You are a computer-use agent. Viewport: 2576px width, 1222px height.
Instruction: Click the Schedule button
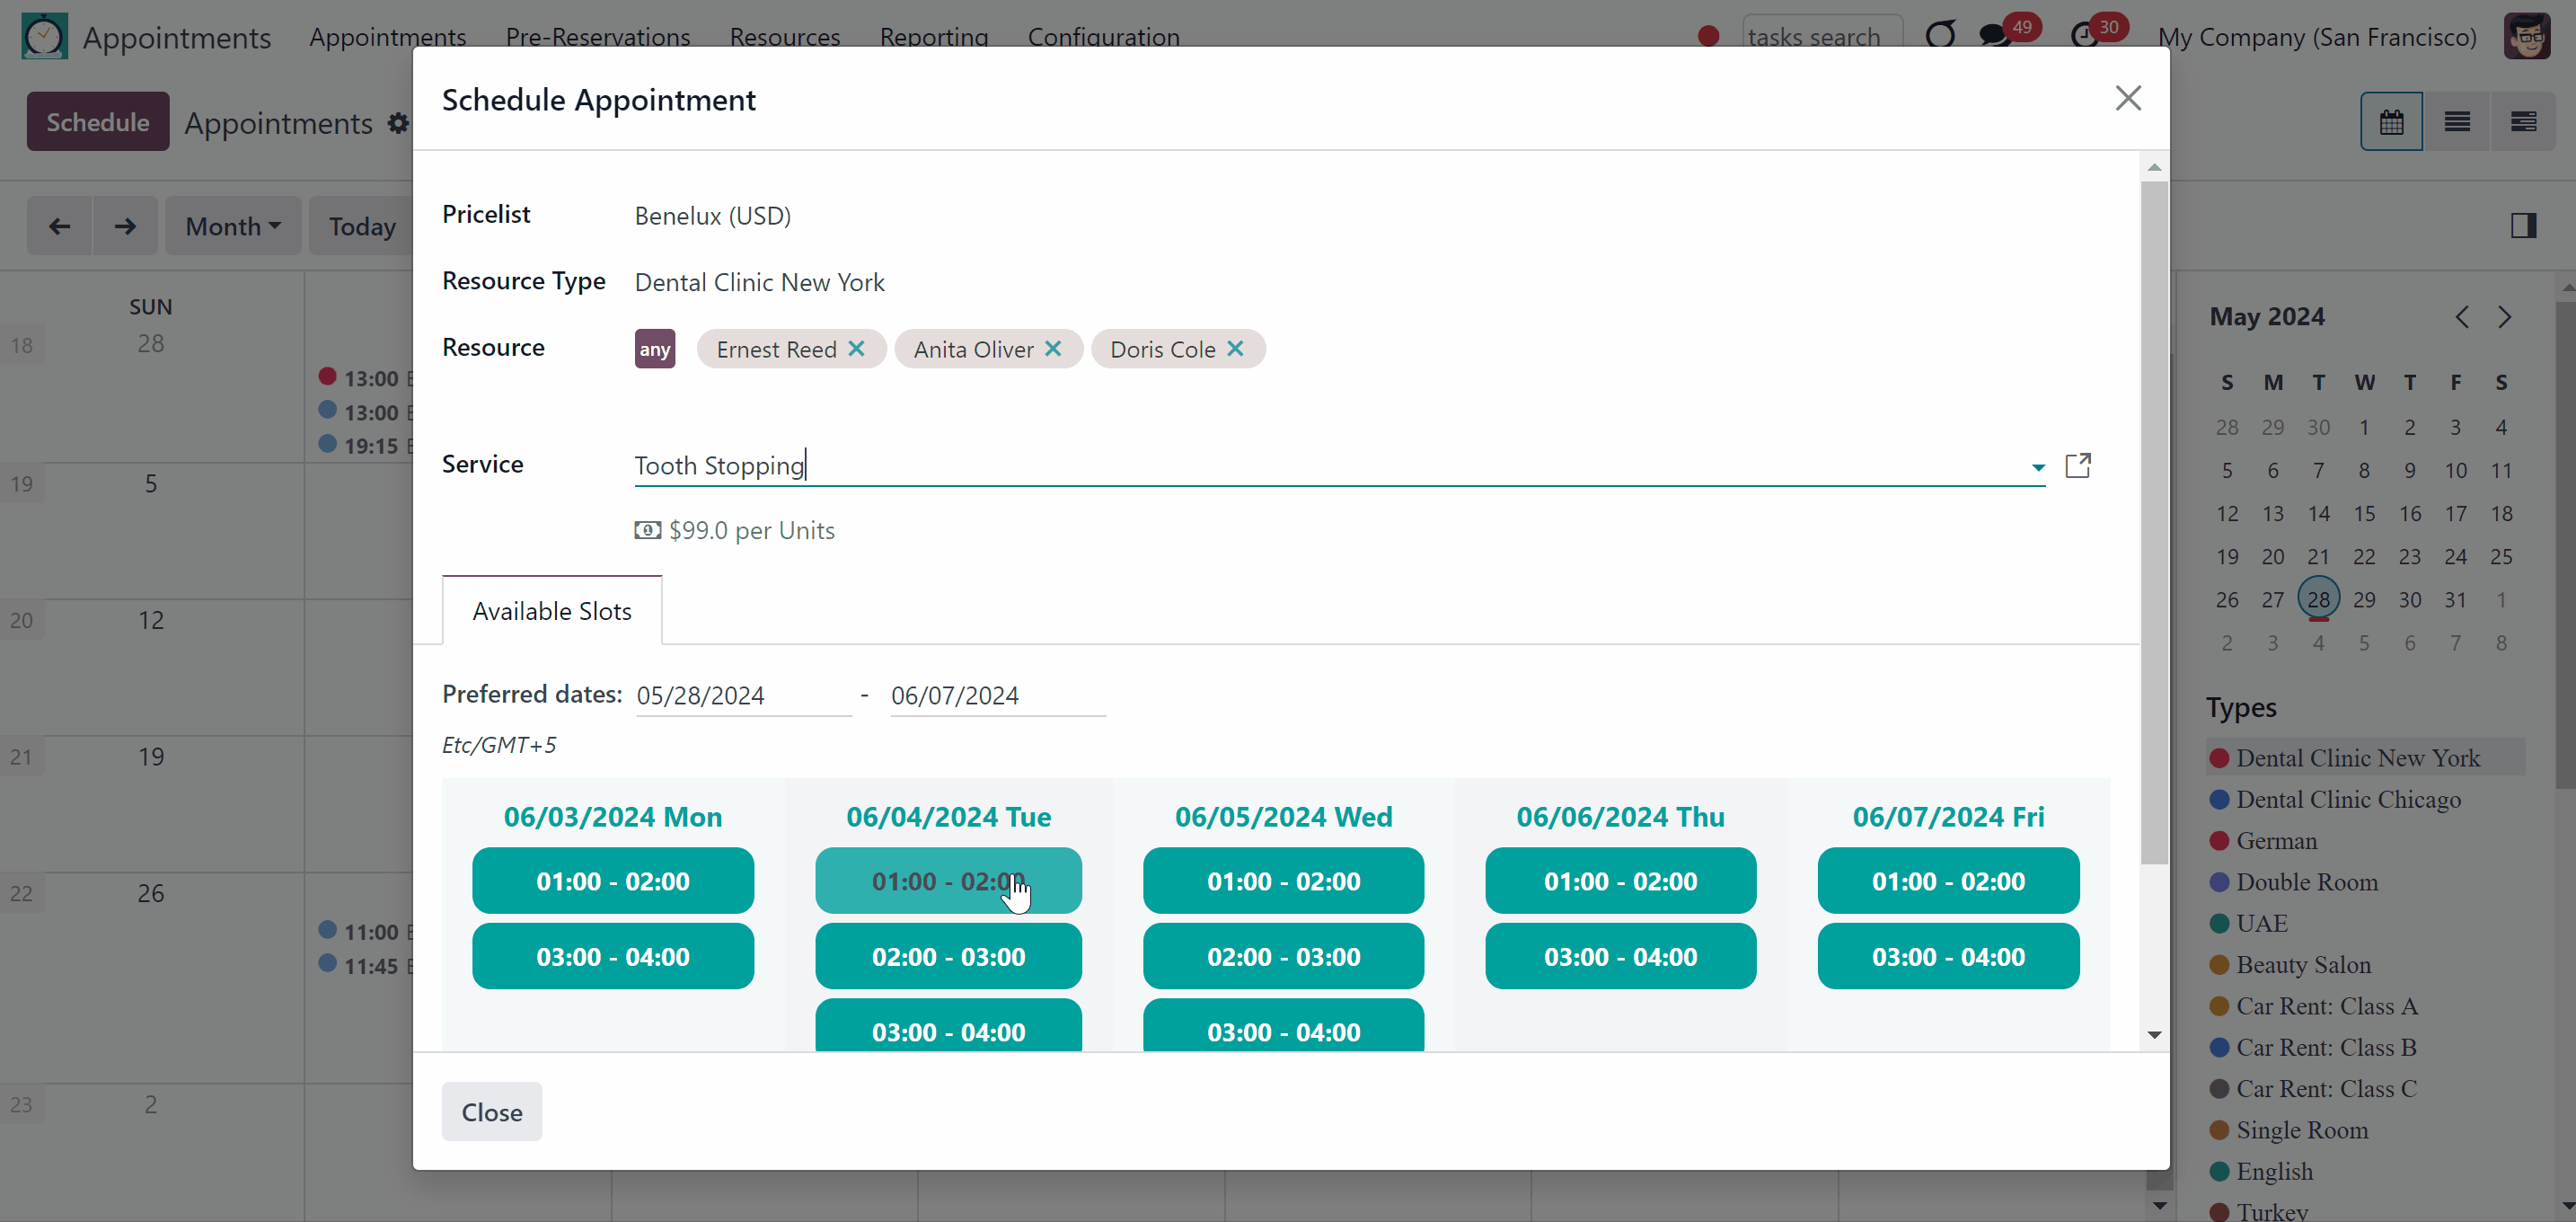point(98,122)
